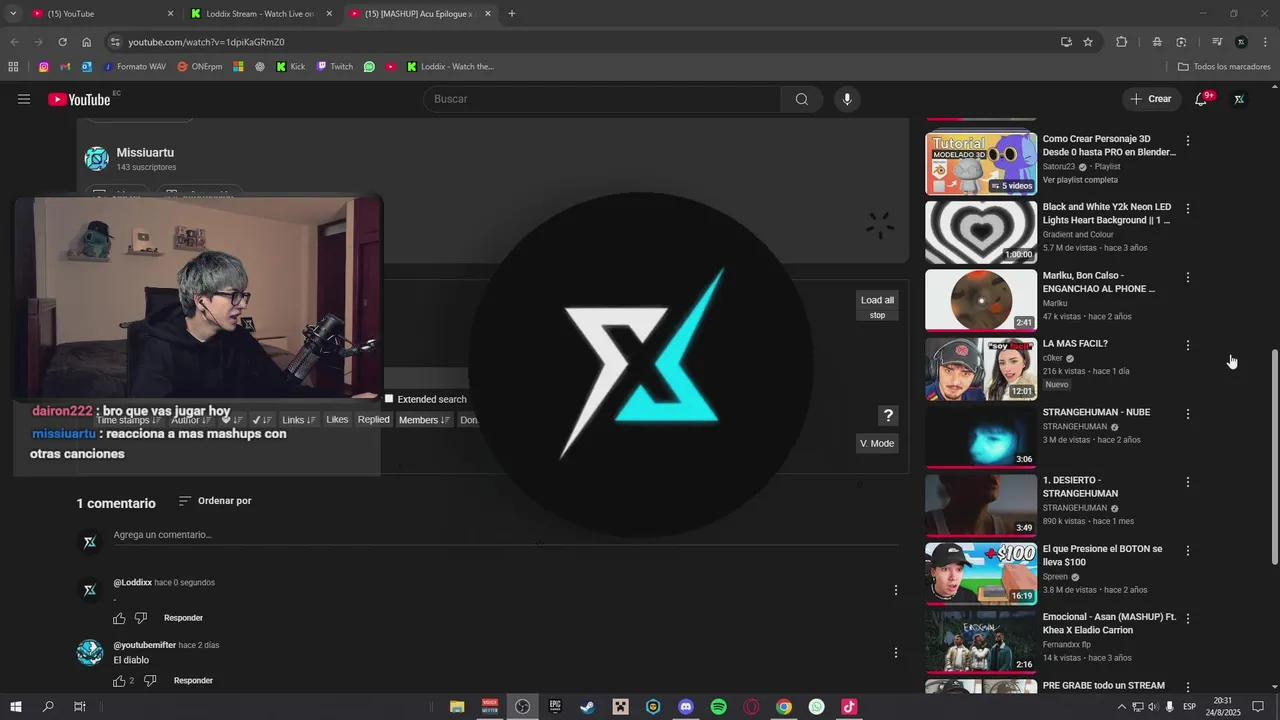Viewport: 1280px width, 720px height.
Task: Open a new Chrome tab
Action: (512, 14)
